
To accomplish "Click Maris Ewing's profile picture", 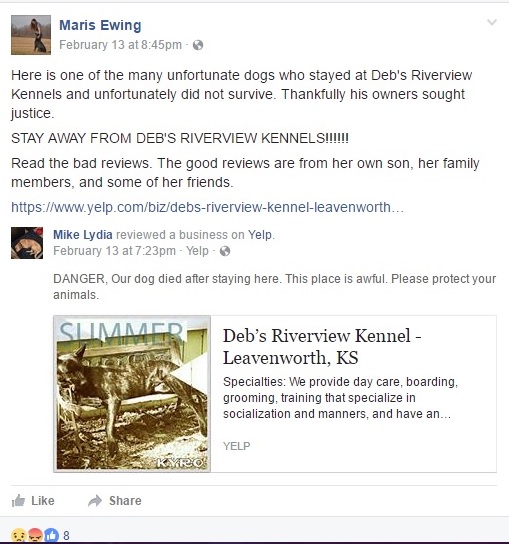I will click(31, 35).
